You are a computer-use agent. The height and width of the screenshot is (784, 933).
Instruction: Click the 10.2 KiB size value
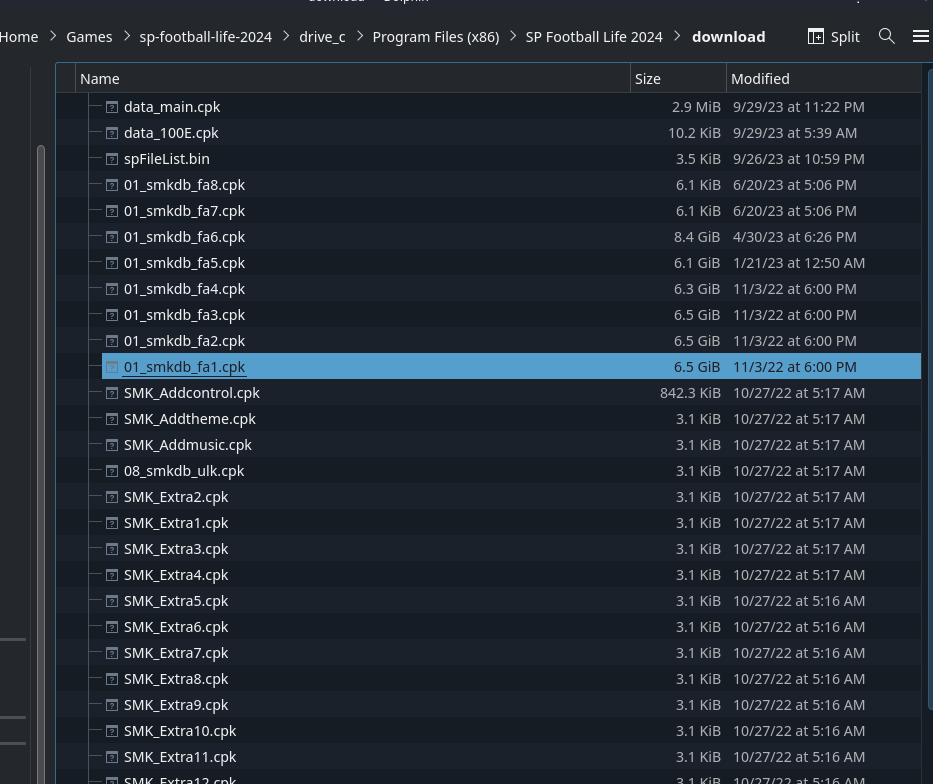(694, 133)
